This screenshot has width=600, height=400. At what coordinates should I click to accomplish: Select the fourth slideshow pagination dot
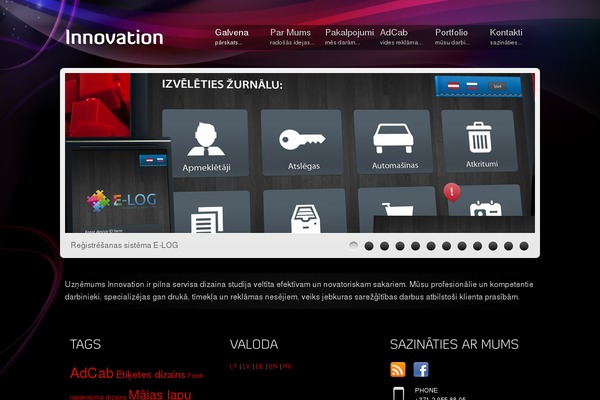400,246
